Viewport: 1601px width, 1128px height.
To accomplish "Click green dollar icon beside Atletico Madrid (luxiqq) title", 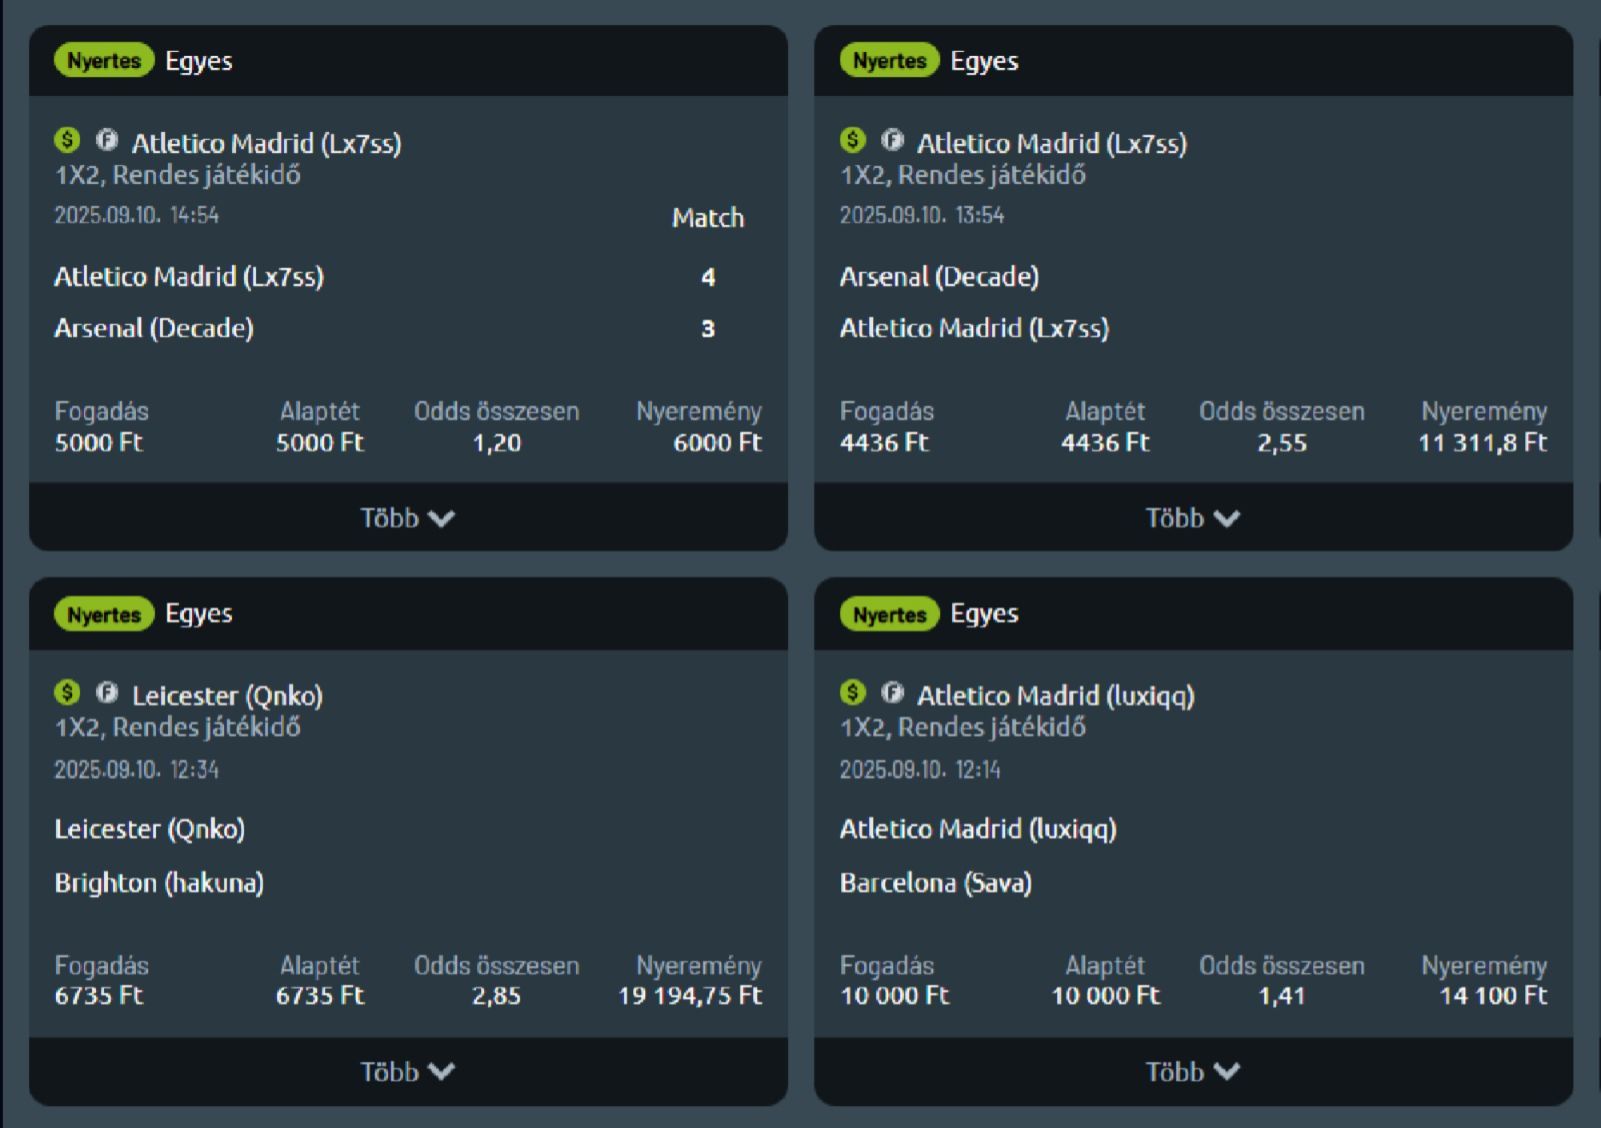I will 853,692.
